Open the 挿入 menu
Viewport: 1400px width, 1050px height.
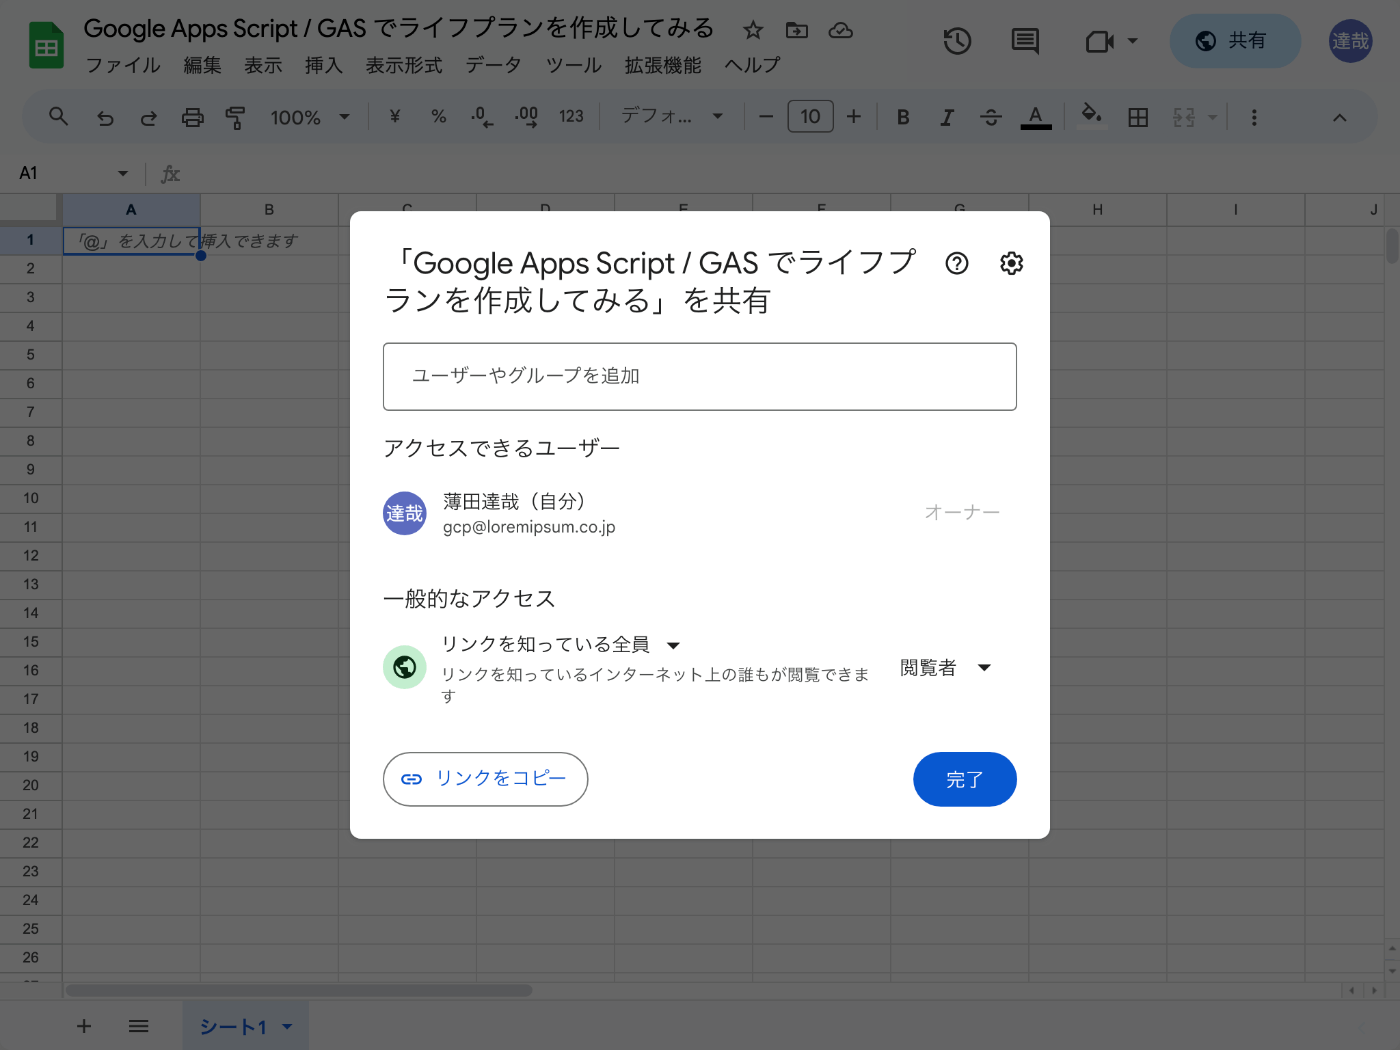[x=323, y=66]
